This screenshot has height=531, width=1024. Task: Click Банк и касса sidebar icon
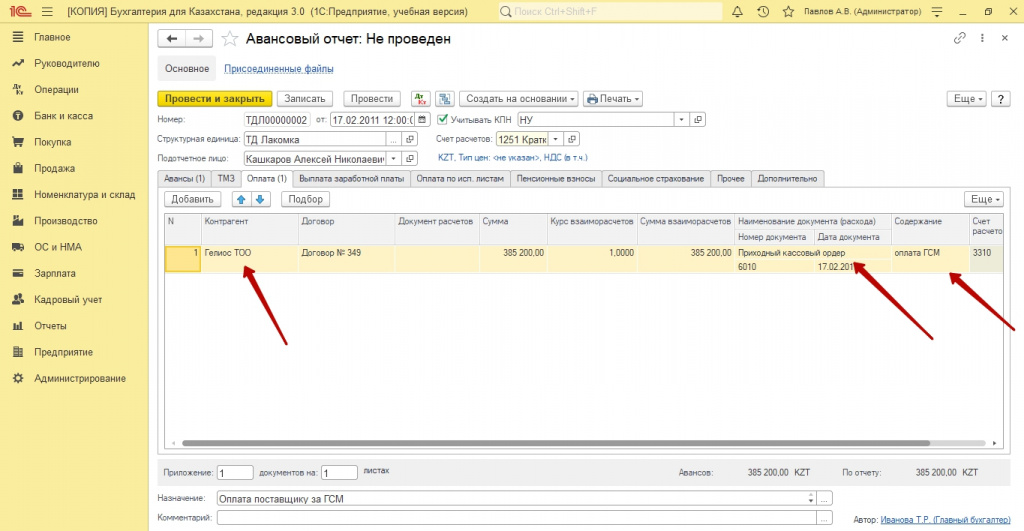click(18, 116)
